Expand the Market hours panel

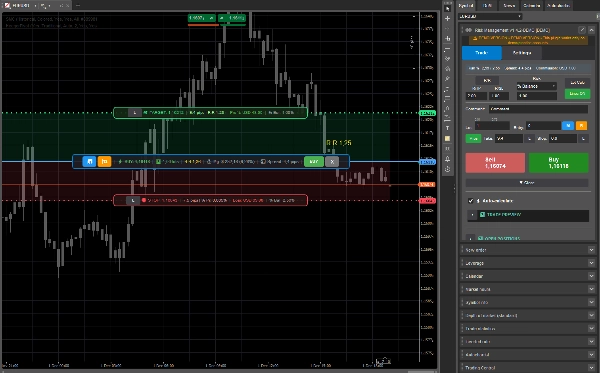tap(592, 289)
